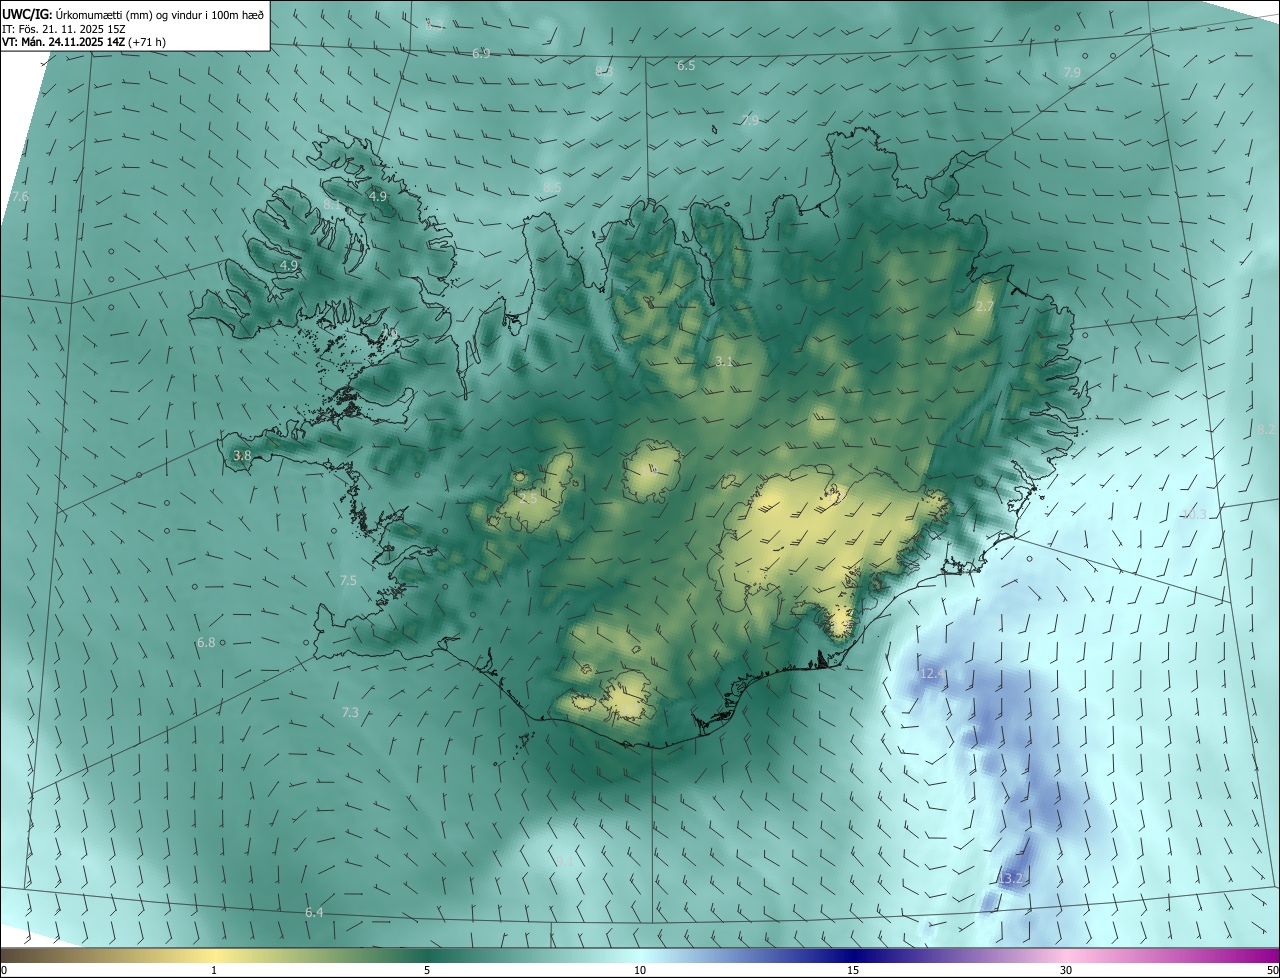1280x978 pixels.
Task: Click the map value label 3.8 on Snæfellsnes
Action: tap(242, 455)
